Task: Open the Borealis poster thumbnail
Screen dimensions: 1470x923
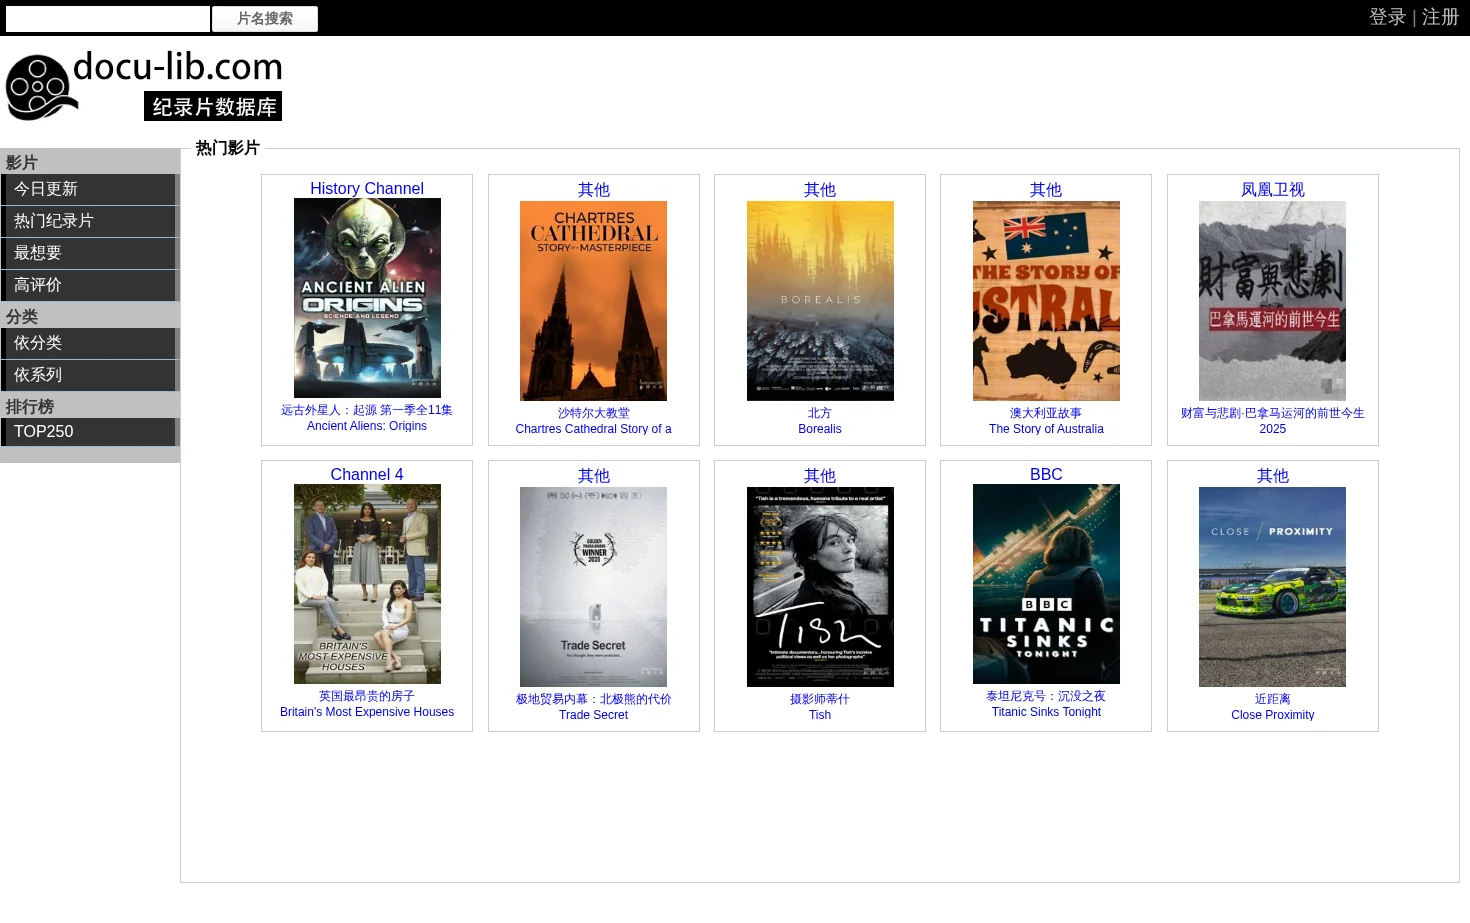Action: point(820,301)
